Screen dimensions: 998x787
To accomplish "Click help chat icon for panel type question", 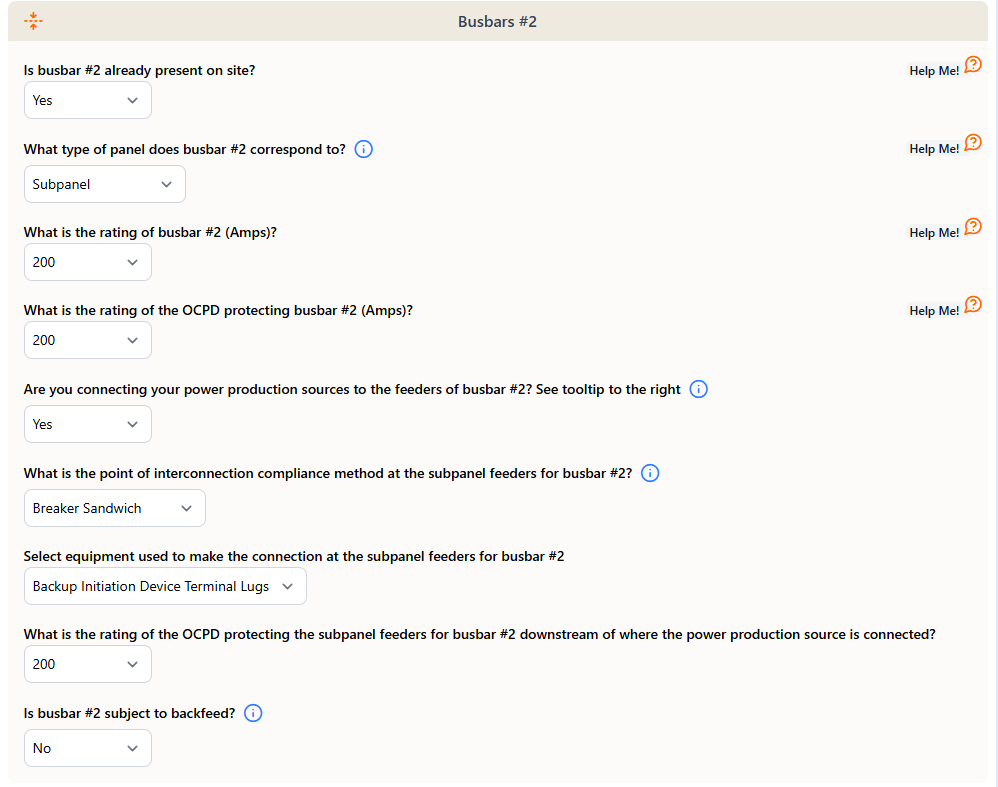I will click(973, 143).
